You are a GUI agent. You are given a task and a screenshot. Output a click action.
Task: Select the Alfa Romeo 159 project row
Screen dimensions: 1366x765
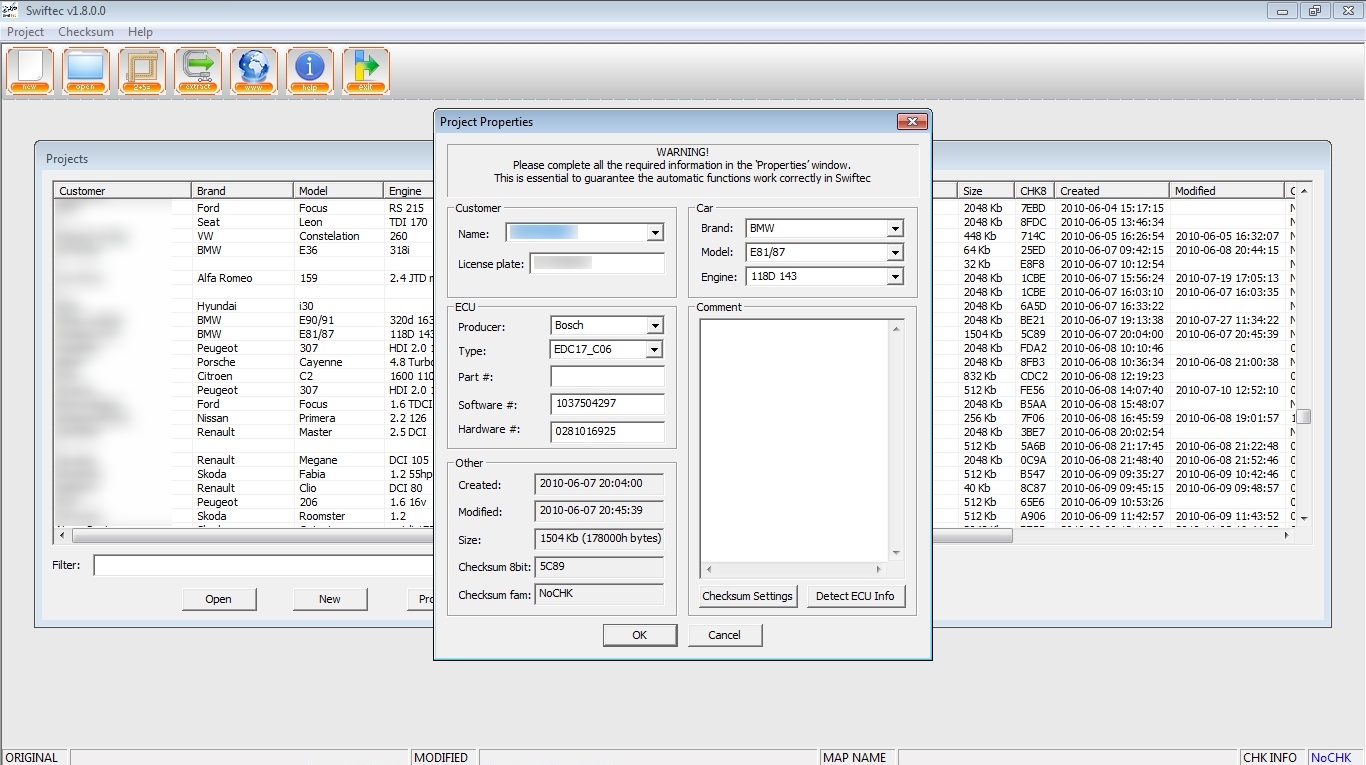click(243, 278)
